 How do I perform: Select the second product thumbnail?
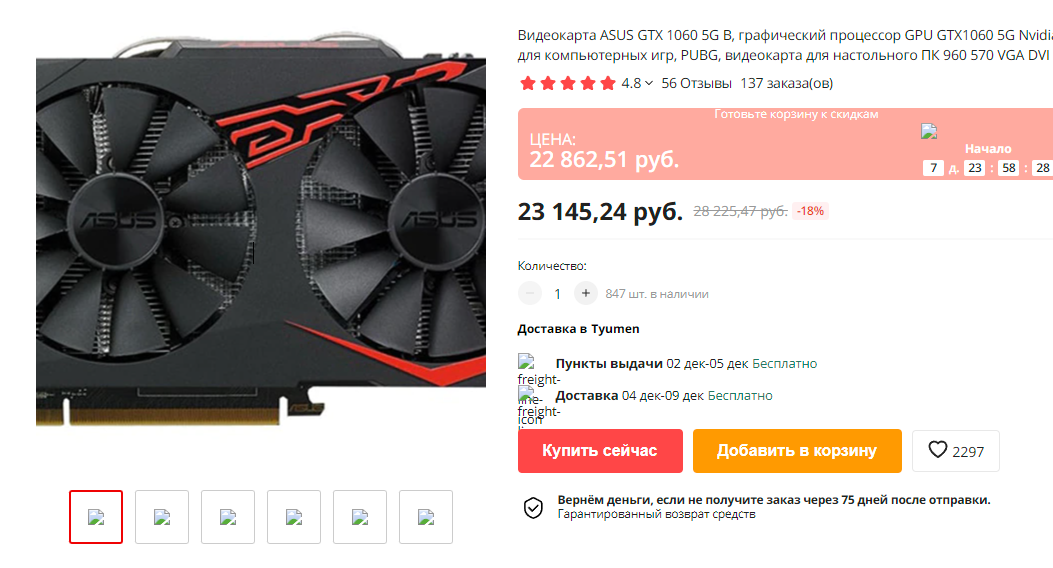[x=162, y=517]
